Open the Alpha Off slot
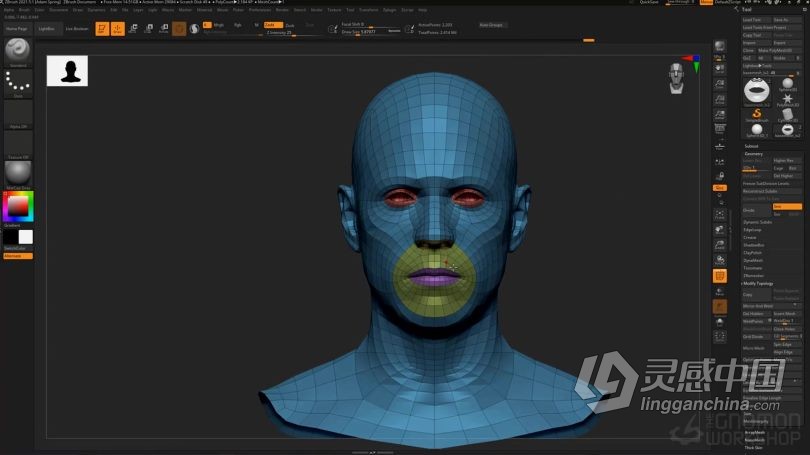Screen dimensions: 810x455 [x=18, y=114]
